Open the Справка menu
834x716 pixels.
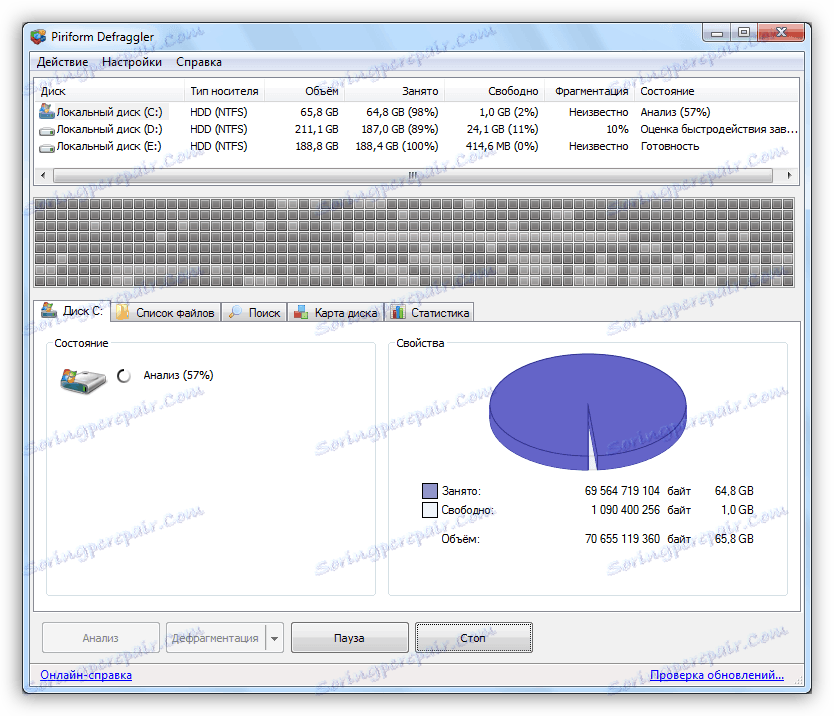pyautogui.click(x=199, y=62)
